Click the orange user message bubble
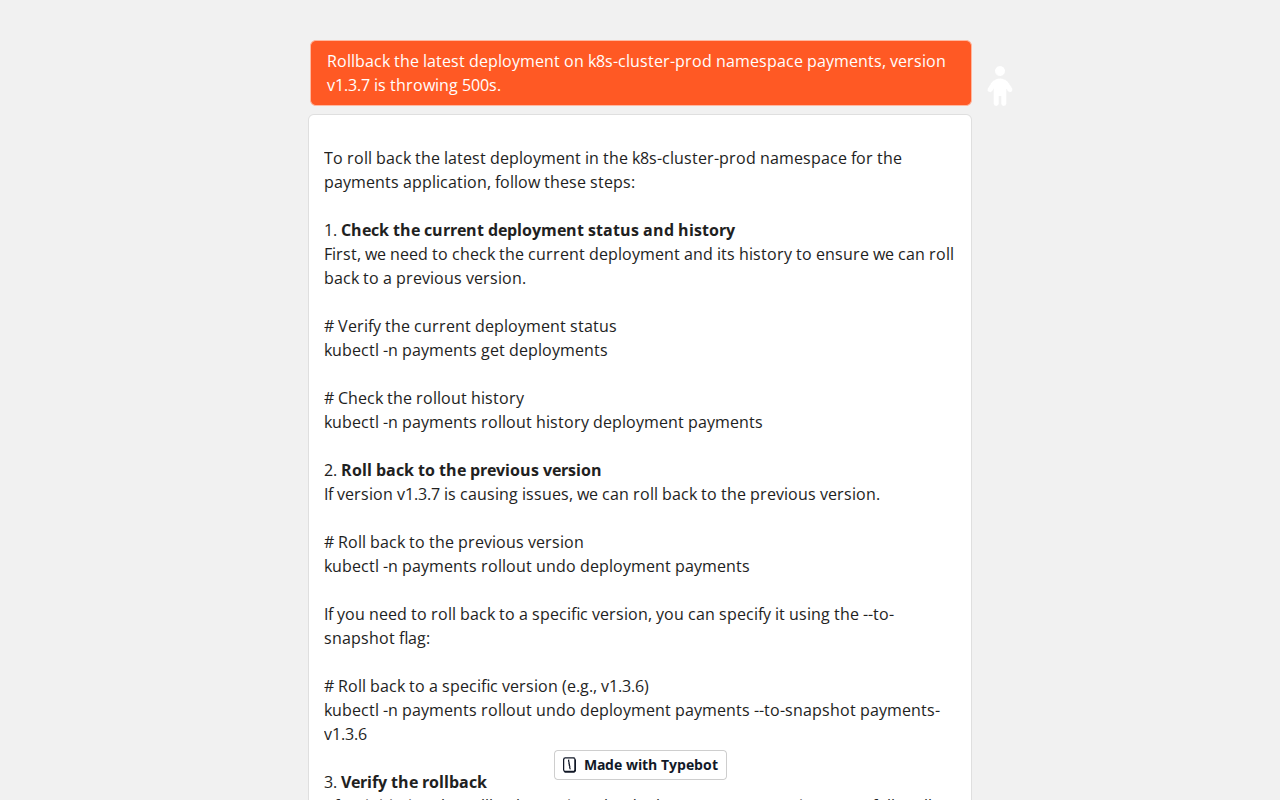Screen dimensions: 1280x800 [x=640, y=72]
